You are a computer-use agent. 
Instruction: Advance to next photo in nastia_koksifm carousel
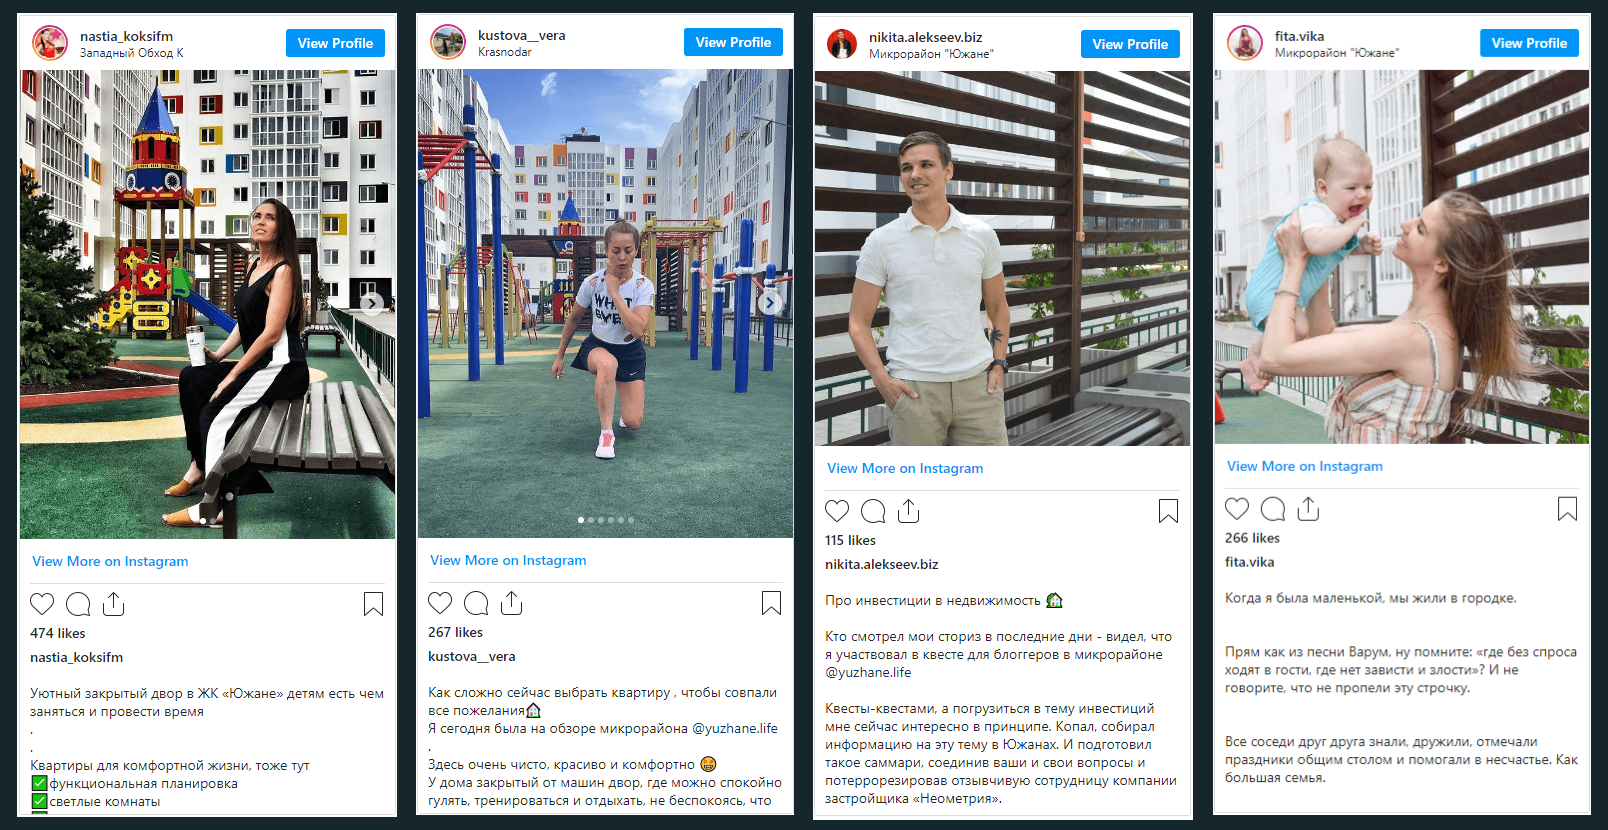[372, 303]
